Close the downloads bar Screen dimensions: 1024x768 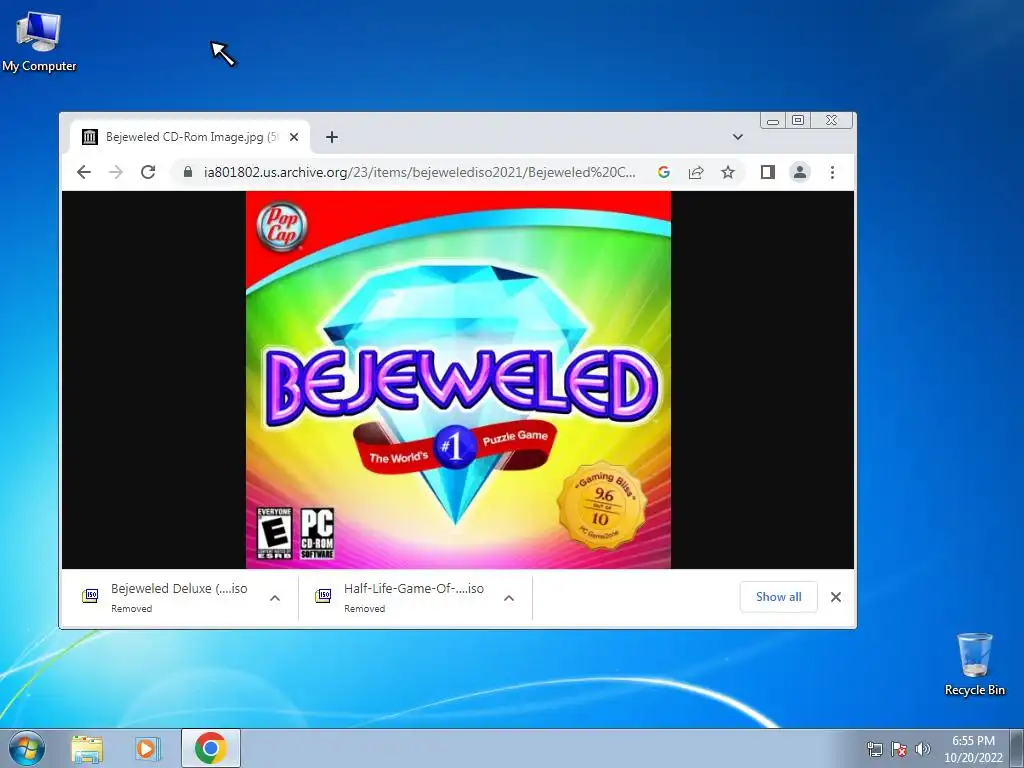[x=835, y=597]
